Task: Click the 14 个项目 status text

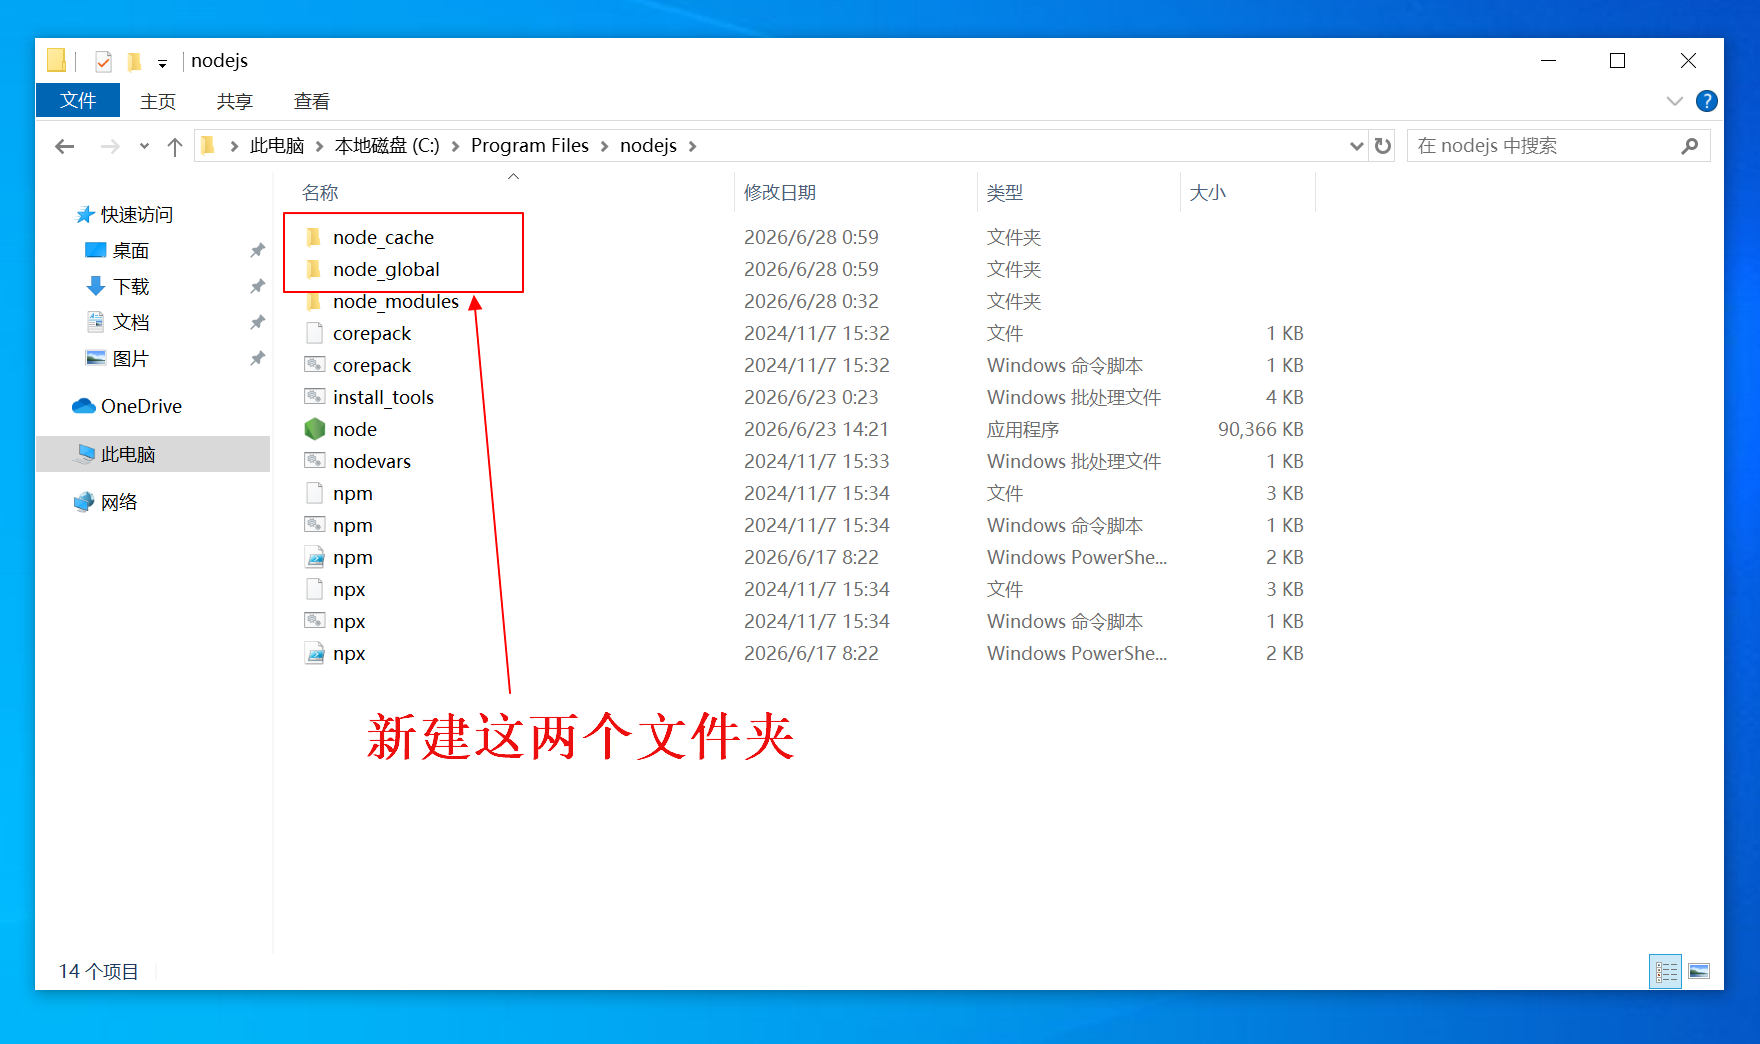Action: [98, 971]
